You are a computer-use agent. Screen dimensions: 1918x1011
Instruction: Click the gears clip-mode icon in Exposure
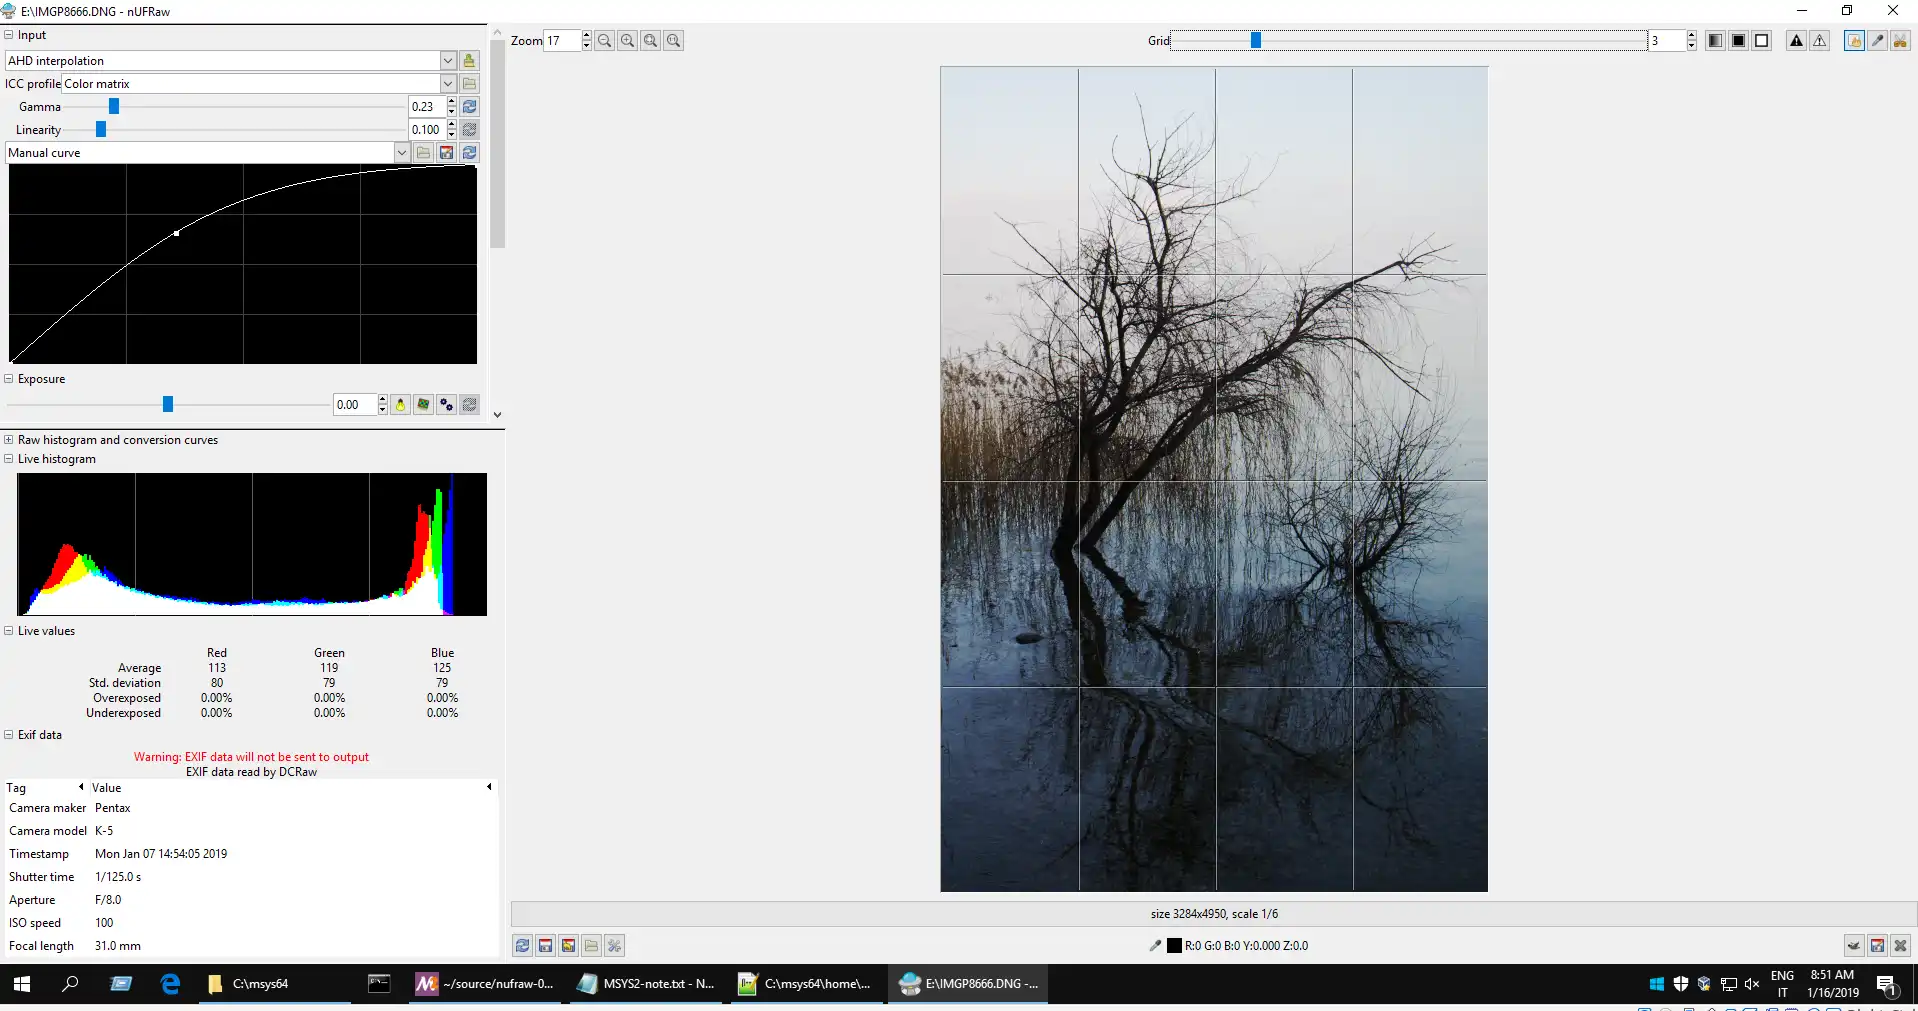[446, 405]
